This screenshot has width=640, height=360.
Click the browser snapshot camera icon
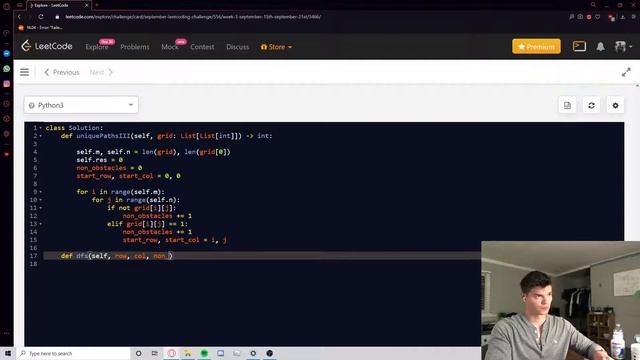tap(580, 17)
